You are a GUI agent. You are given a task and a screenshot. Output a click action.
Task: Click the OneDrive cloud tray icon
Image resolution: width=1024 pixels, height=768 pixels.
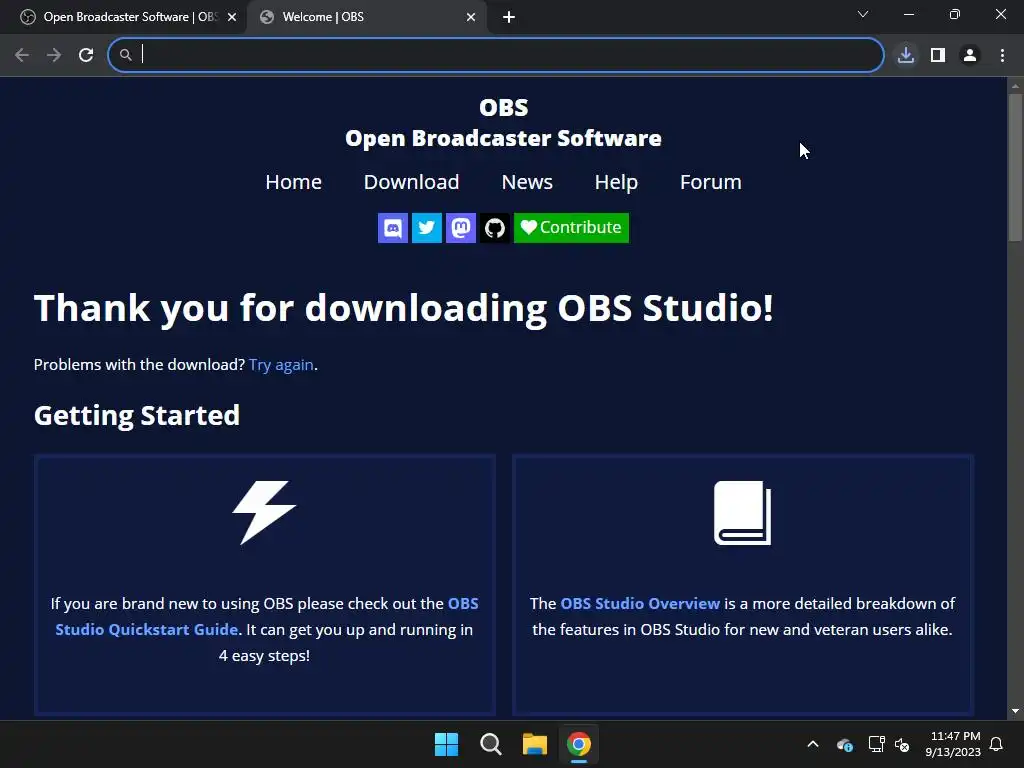[x=844, y=744]
